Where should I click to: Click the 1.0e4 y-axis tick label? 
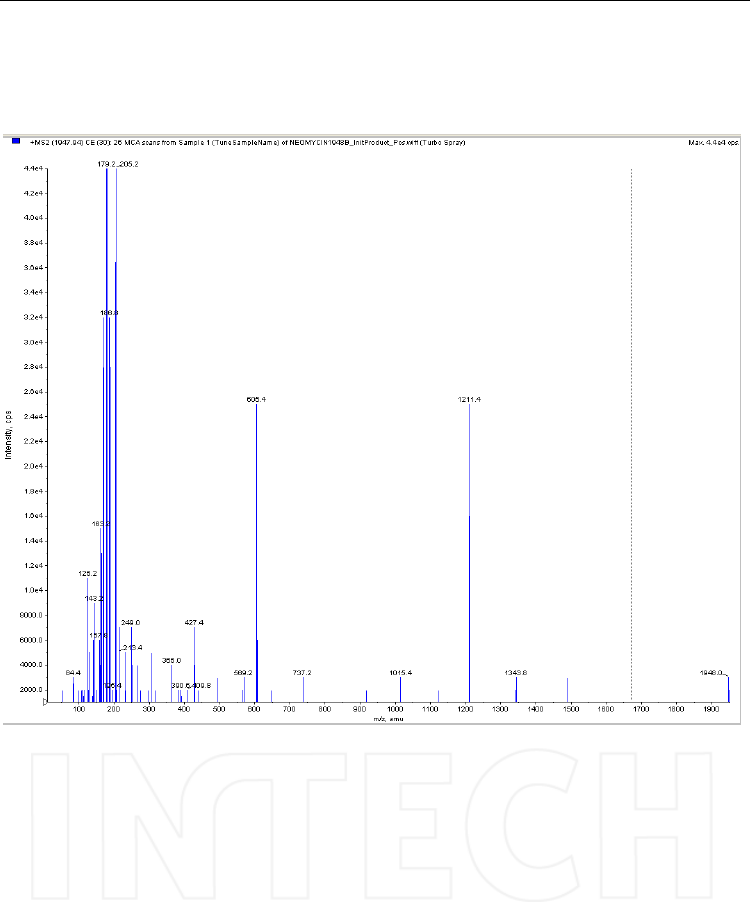coord(32,590)
